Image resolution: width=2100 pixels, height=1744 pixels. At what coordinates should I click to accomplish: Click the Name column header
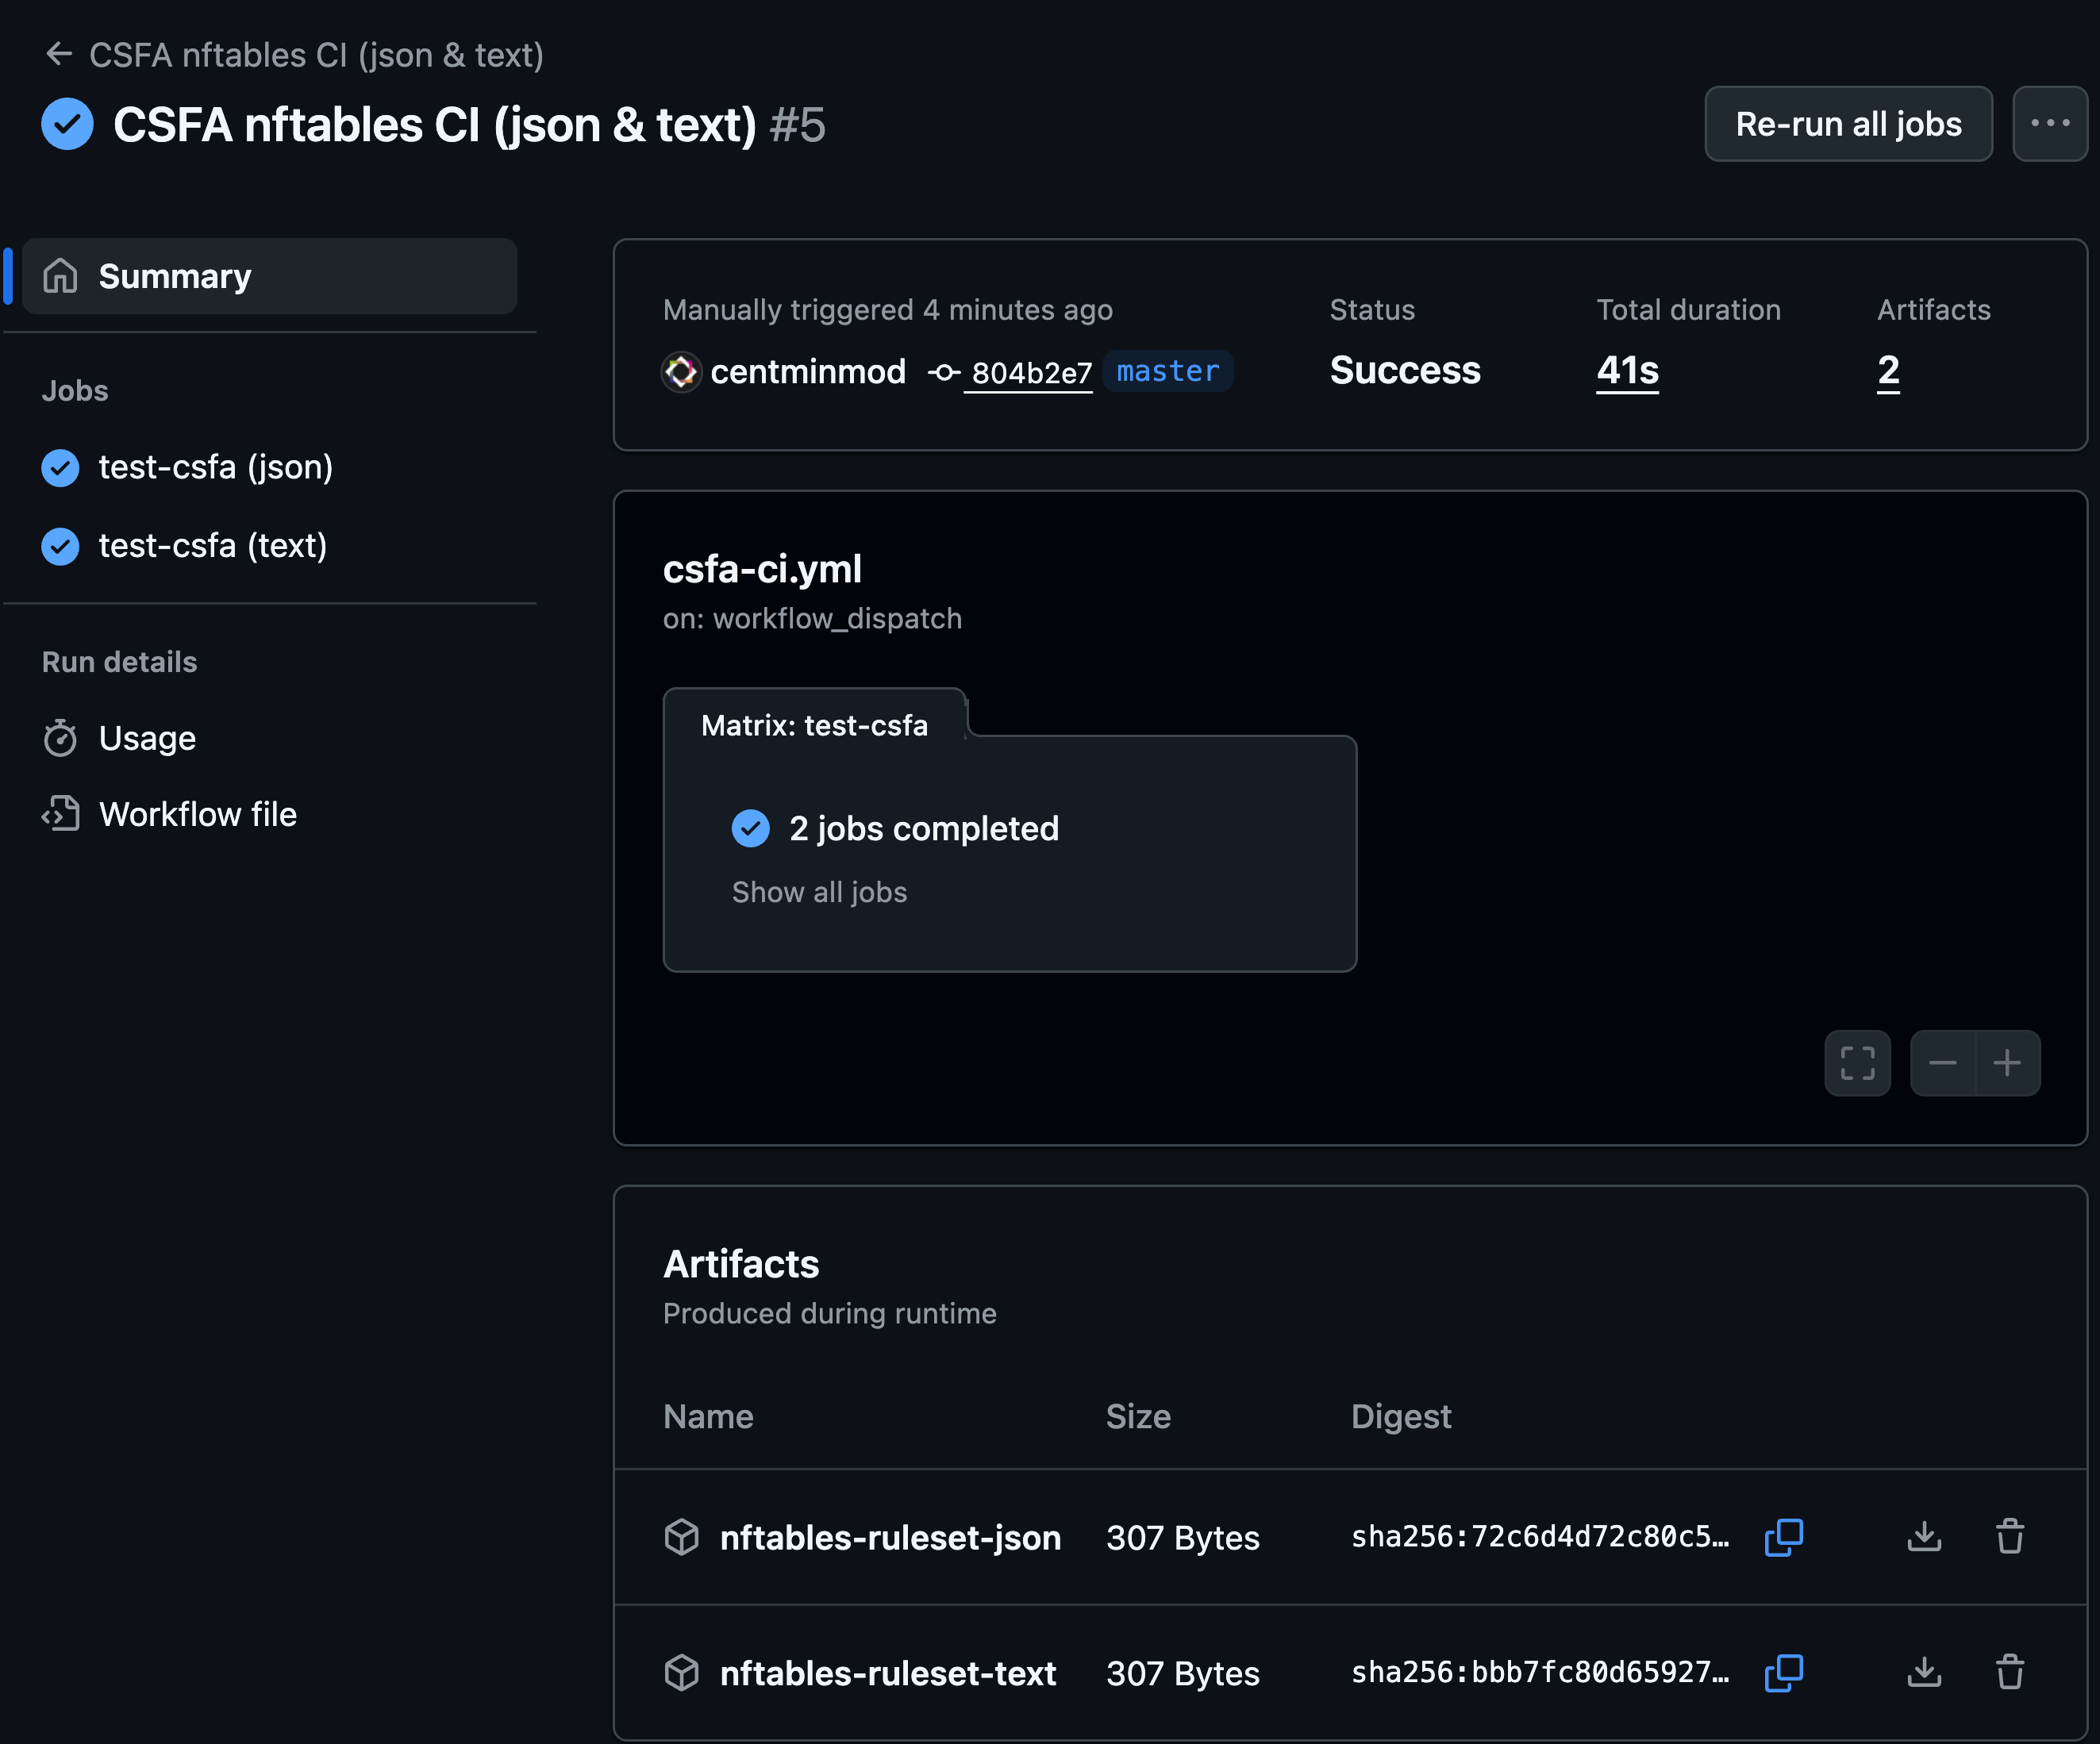[708, 1416]
